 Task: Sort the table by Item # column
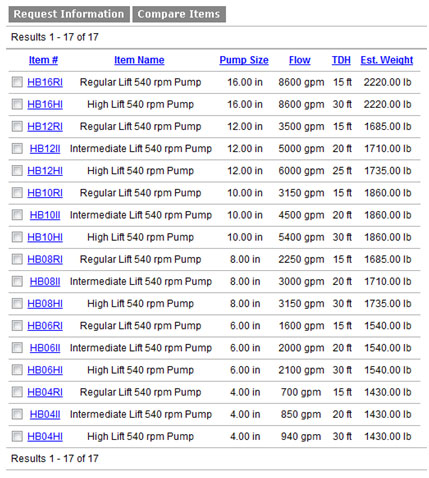click(x=43, y=60)
